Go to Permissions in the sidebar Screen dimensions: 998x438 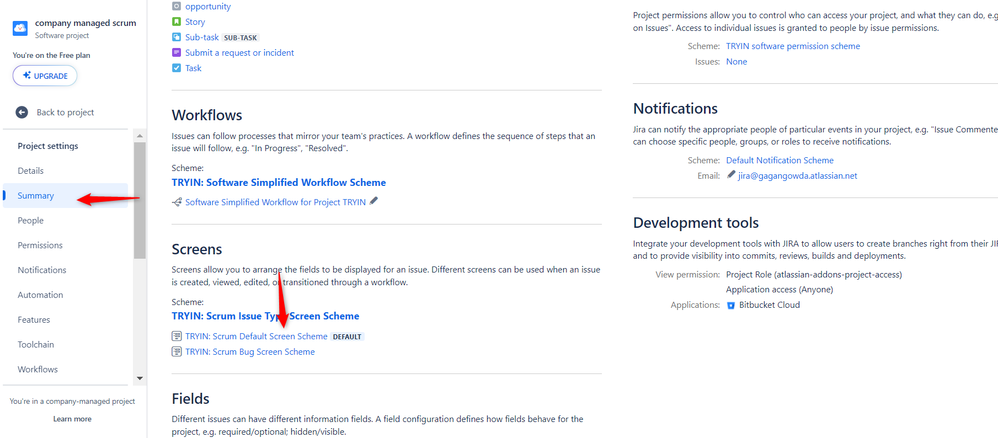coord(40,245)
